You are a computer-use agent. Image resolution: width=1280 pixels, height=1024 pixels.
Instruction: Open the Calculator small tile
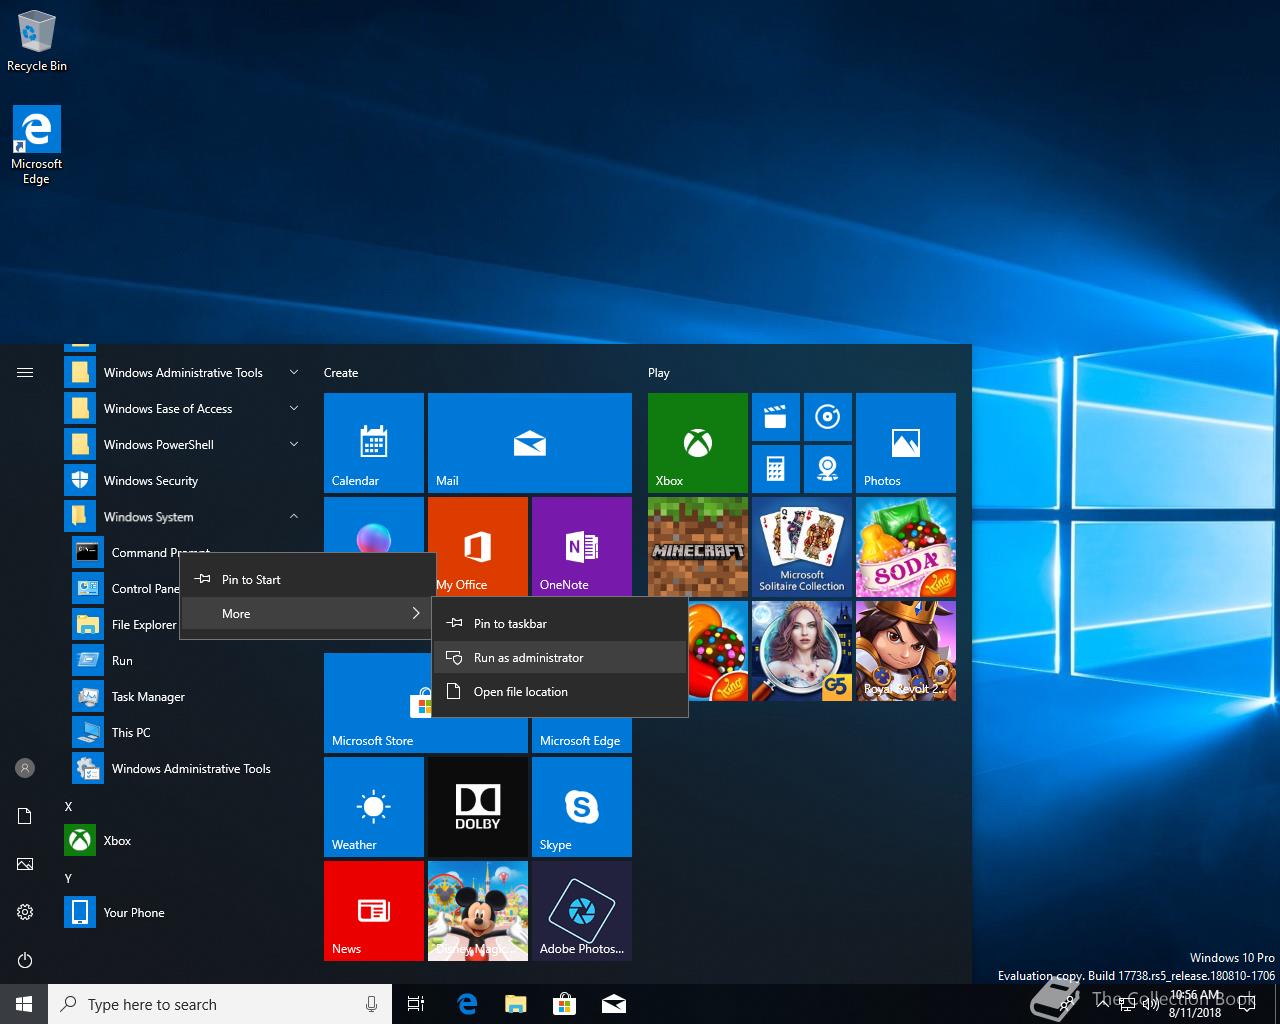click(776, 469)
